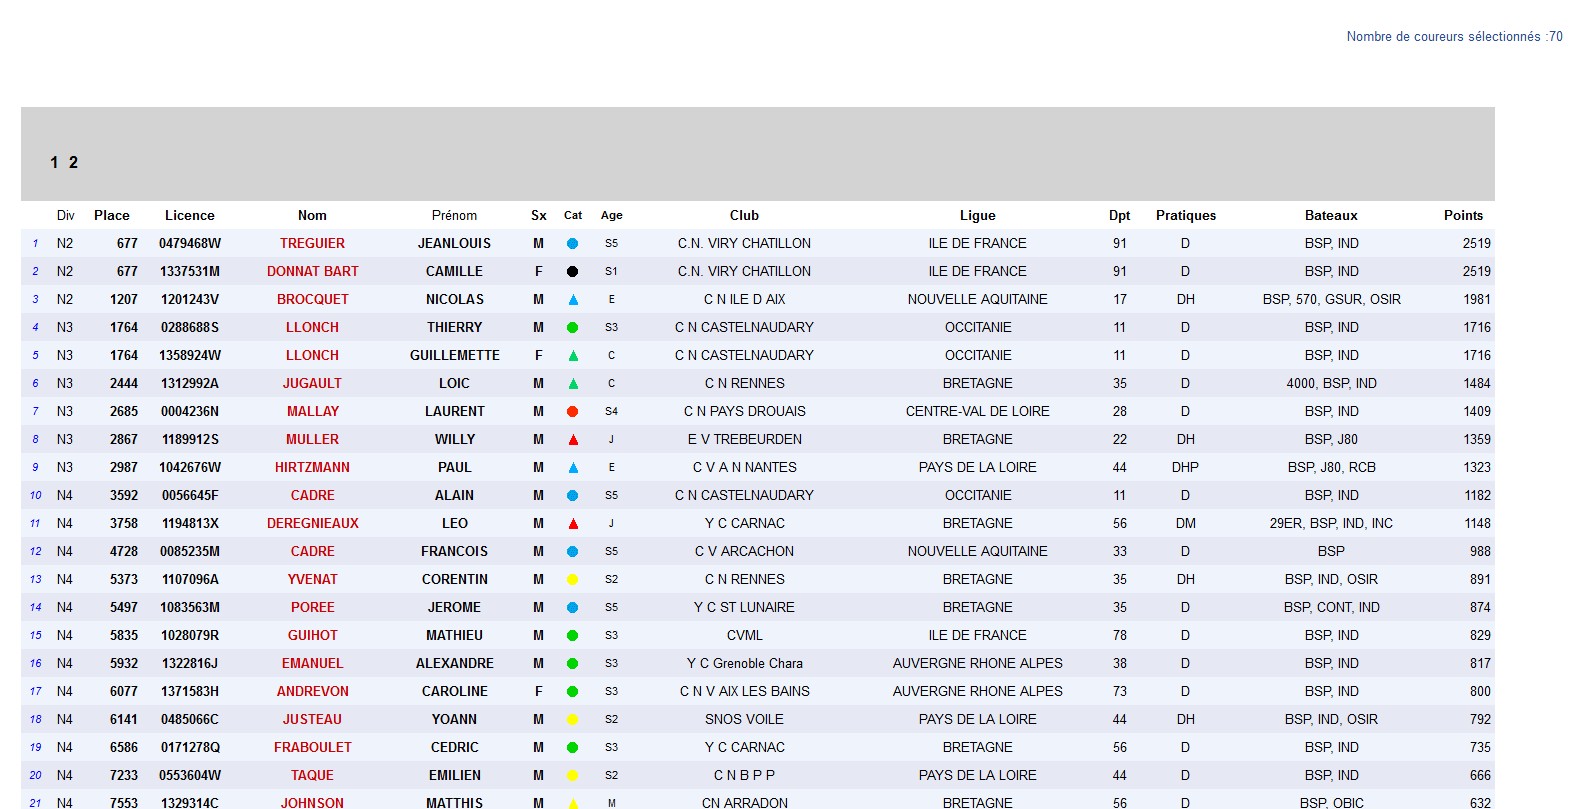
Task: Click green circle icon in GUIHOT row
Action: 572,635
